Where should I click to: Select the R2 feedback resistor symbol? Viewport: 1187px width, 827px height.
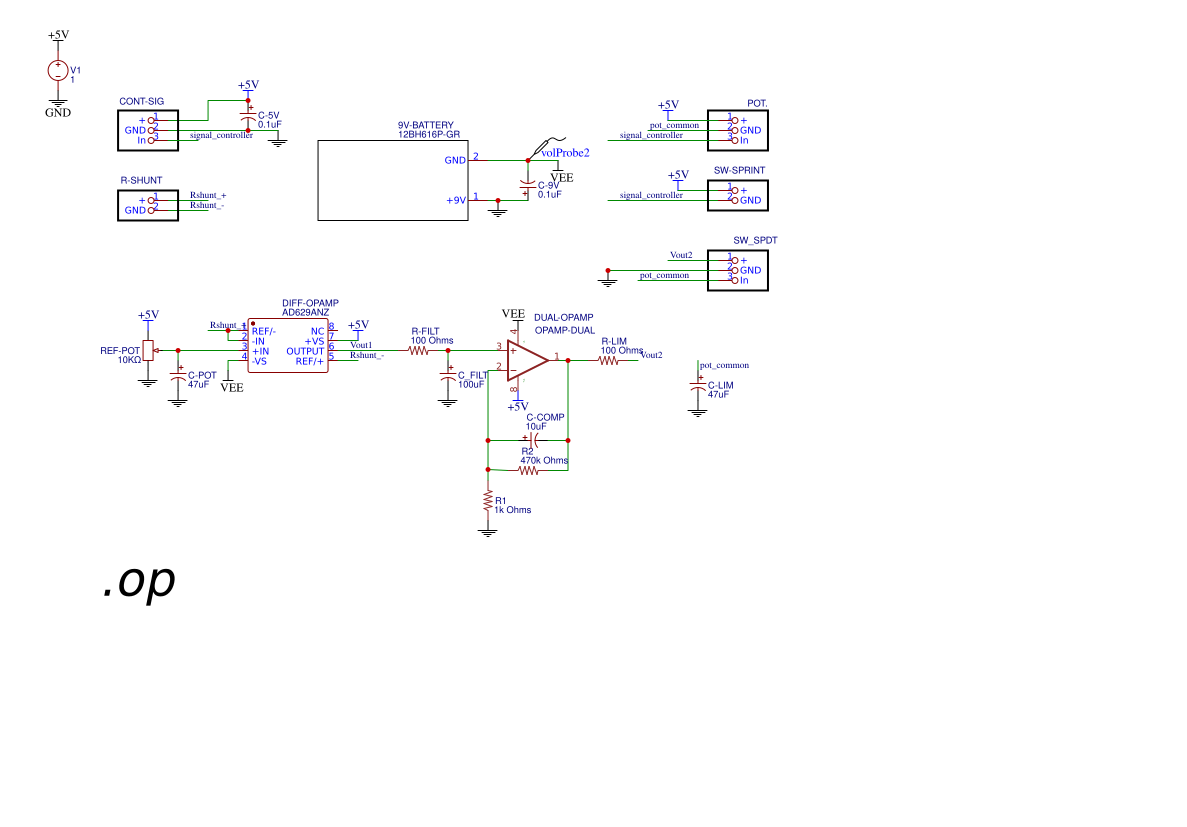pos(528,470)
